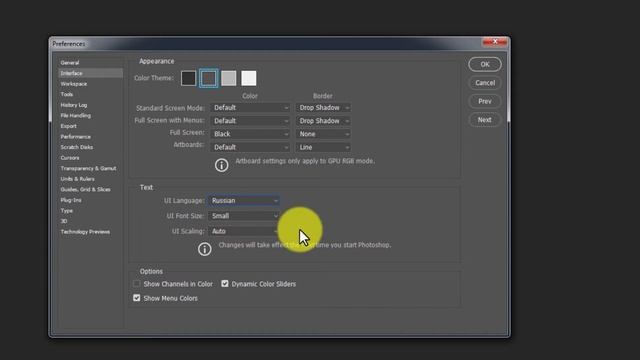Image resolution: width=640 pixels, height=360 pixels.
Task: Uncheck Dynamic Color Sliders
Action: click(x=225, y=284)
